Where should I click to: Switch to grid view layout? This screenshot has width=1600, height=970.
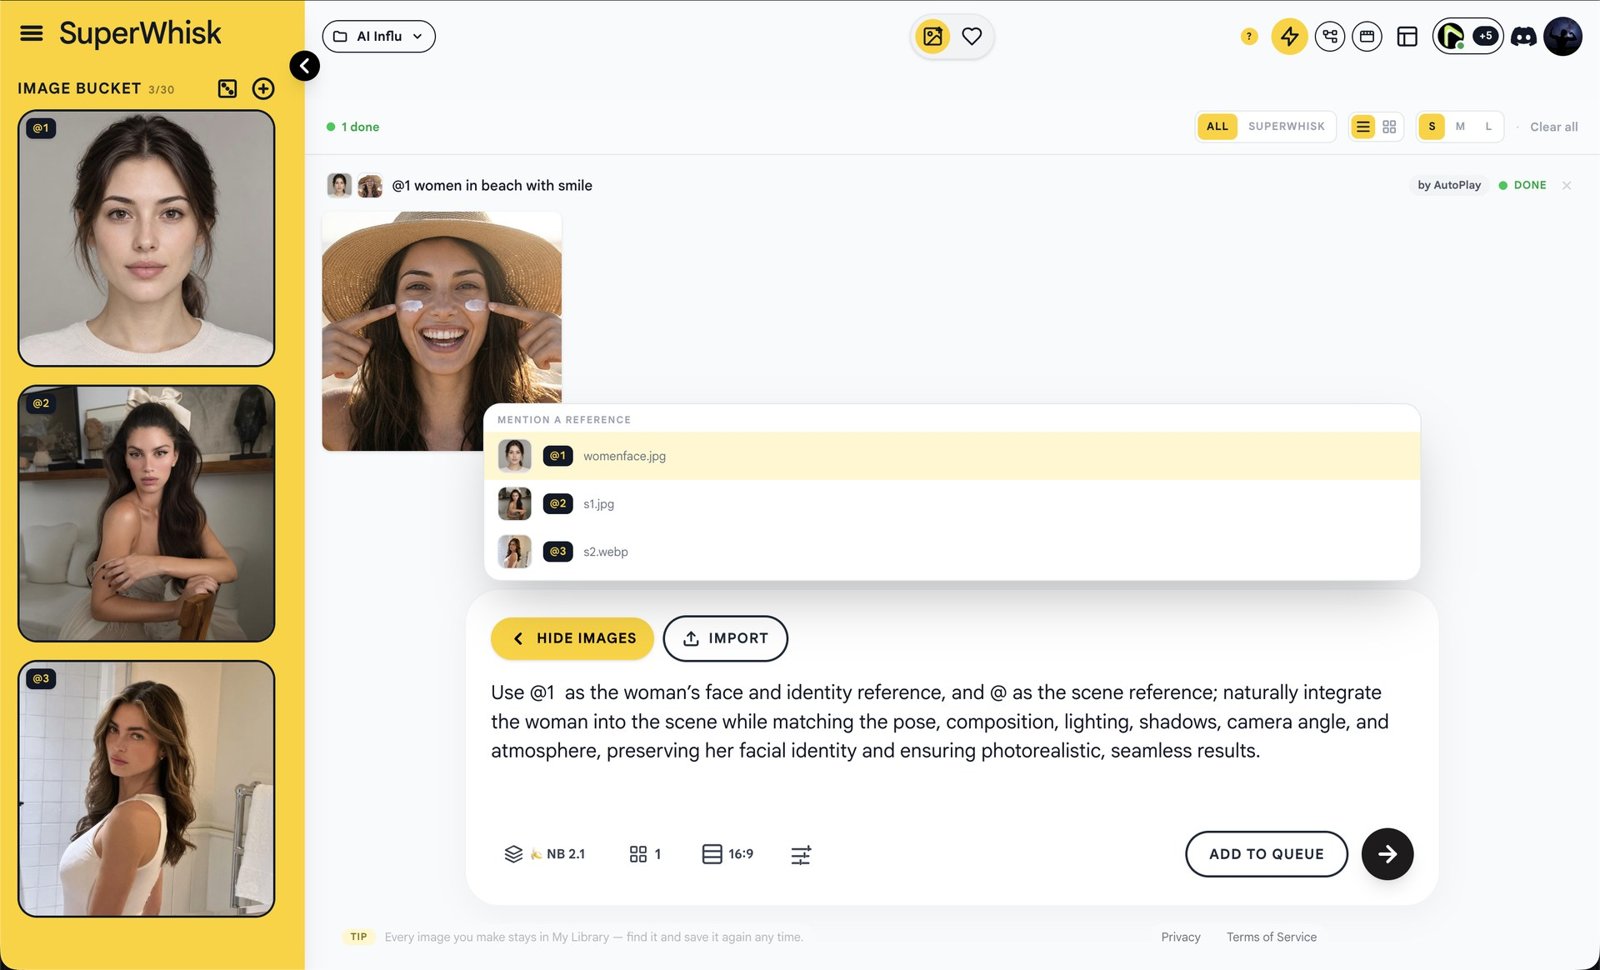click(x=1389, y=127)
